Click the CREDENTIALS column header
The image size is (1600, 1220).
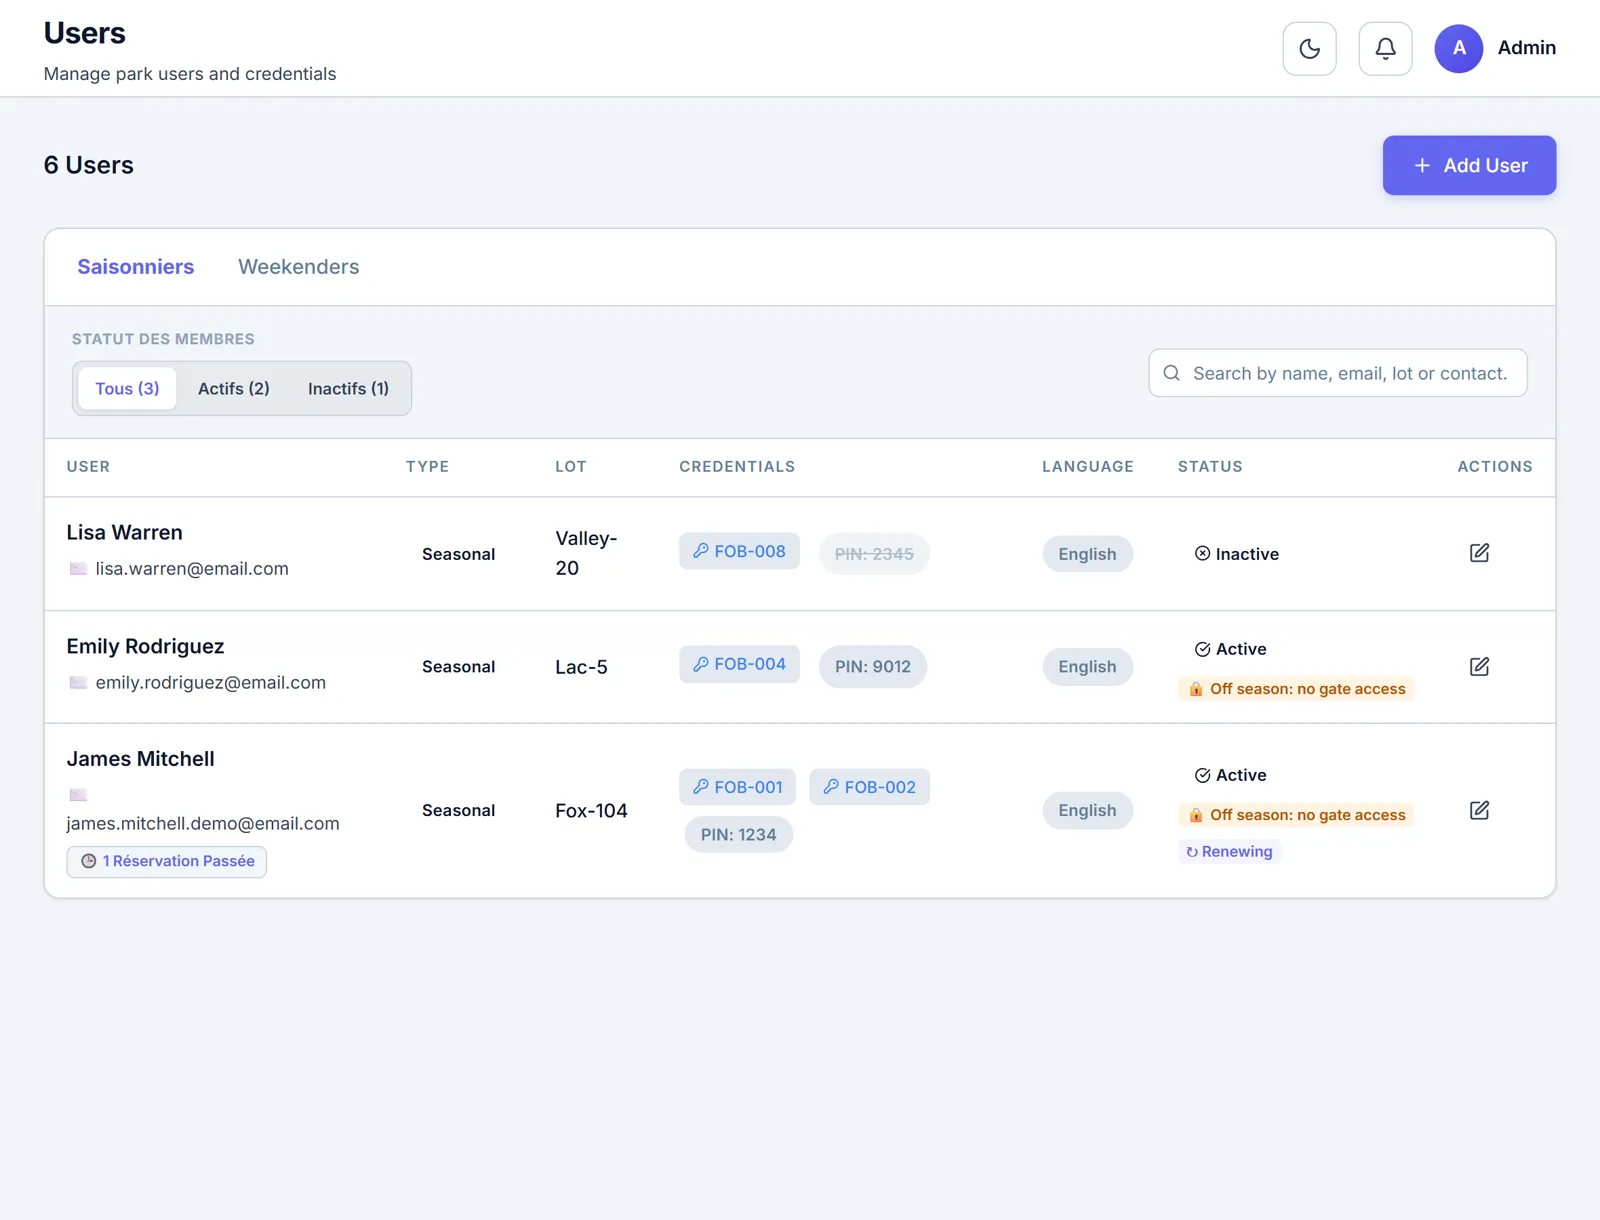pyautogui.click(x=737, y=467)
